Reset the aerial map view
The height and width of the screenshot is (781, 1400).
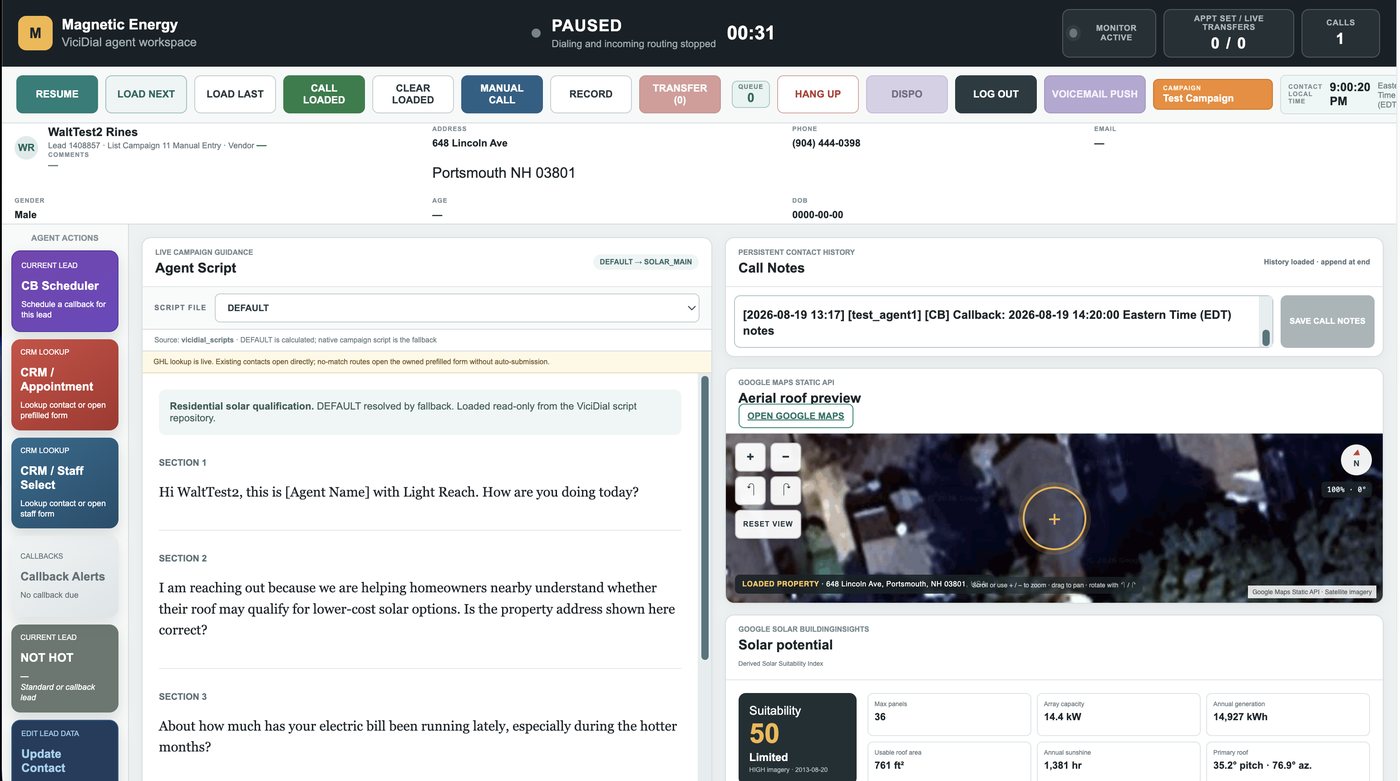pos(768,524)
